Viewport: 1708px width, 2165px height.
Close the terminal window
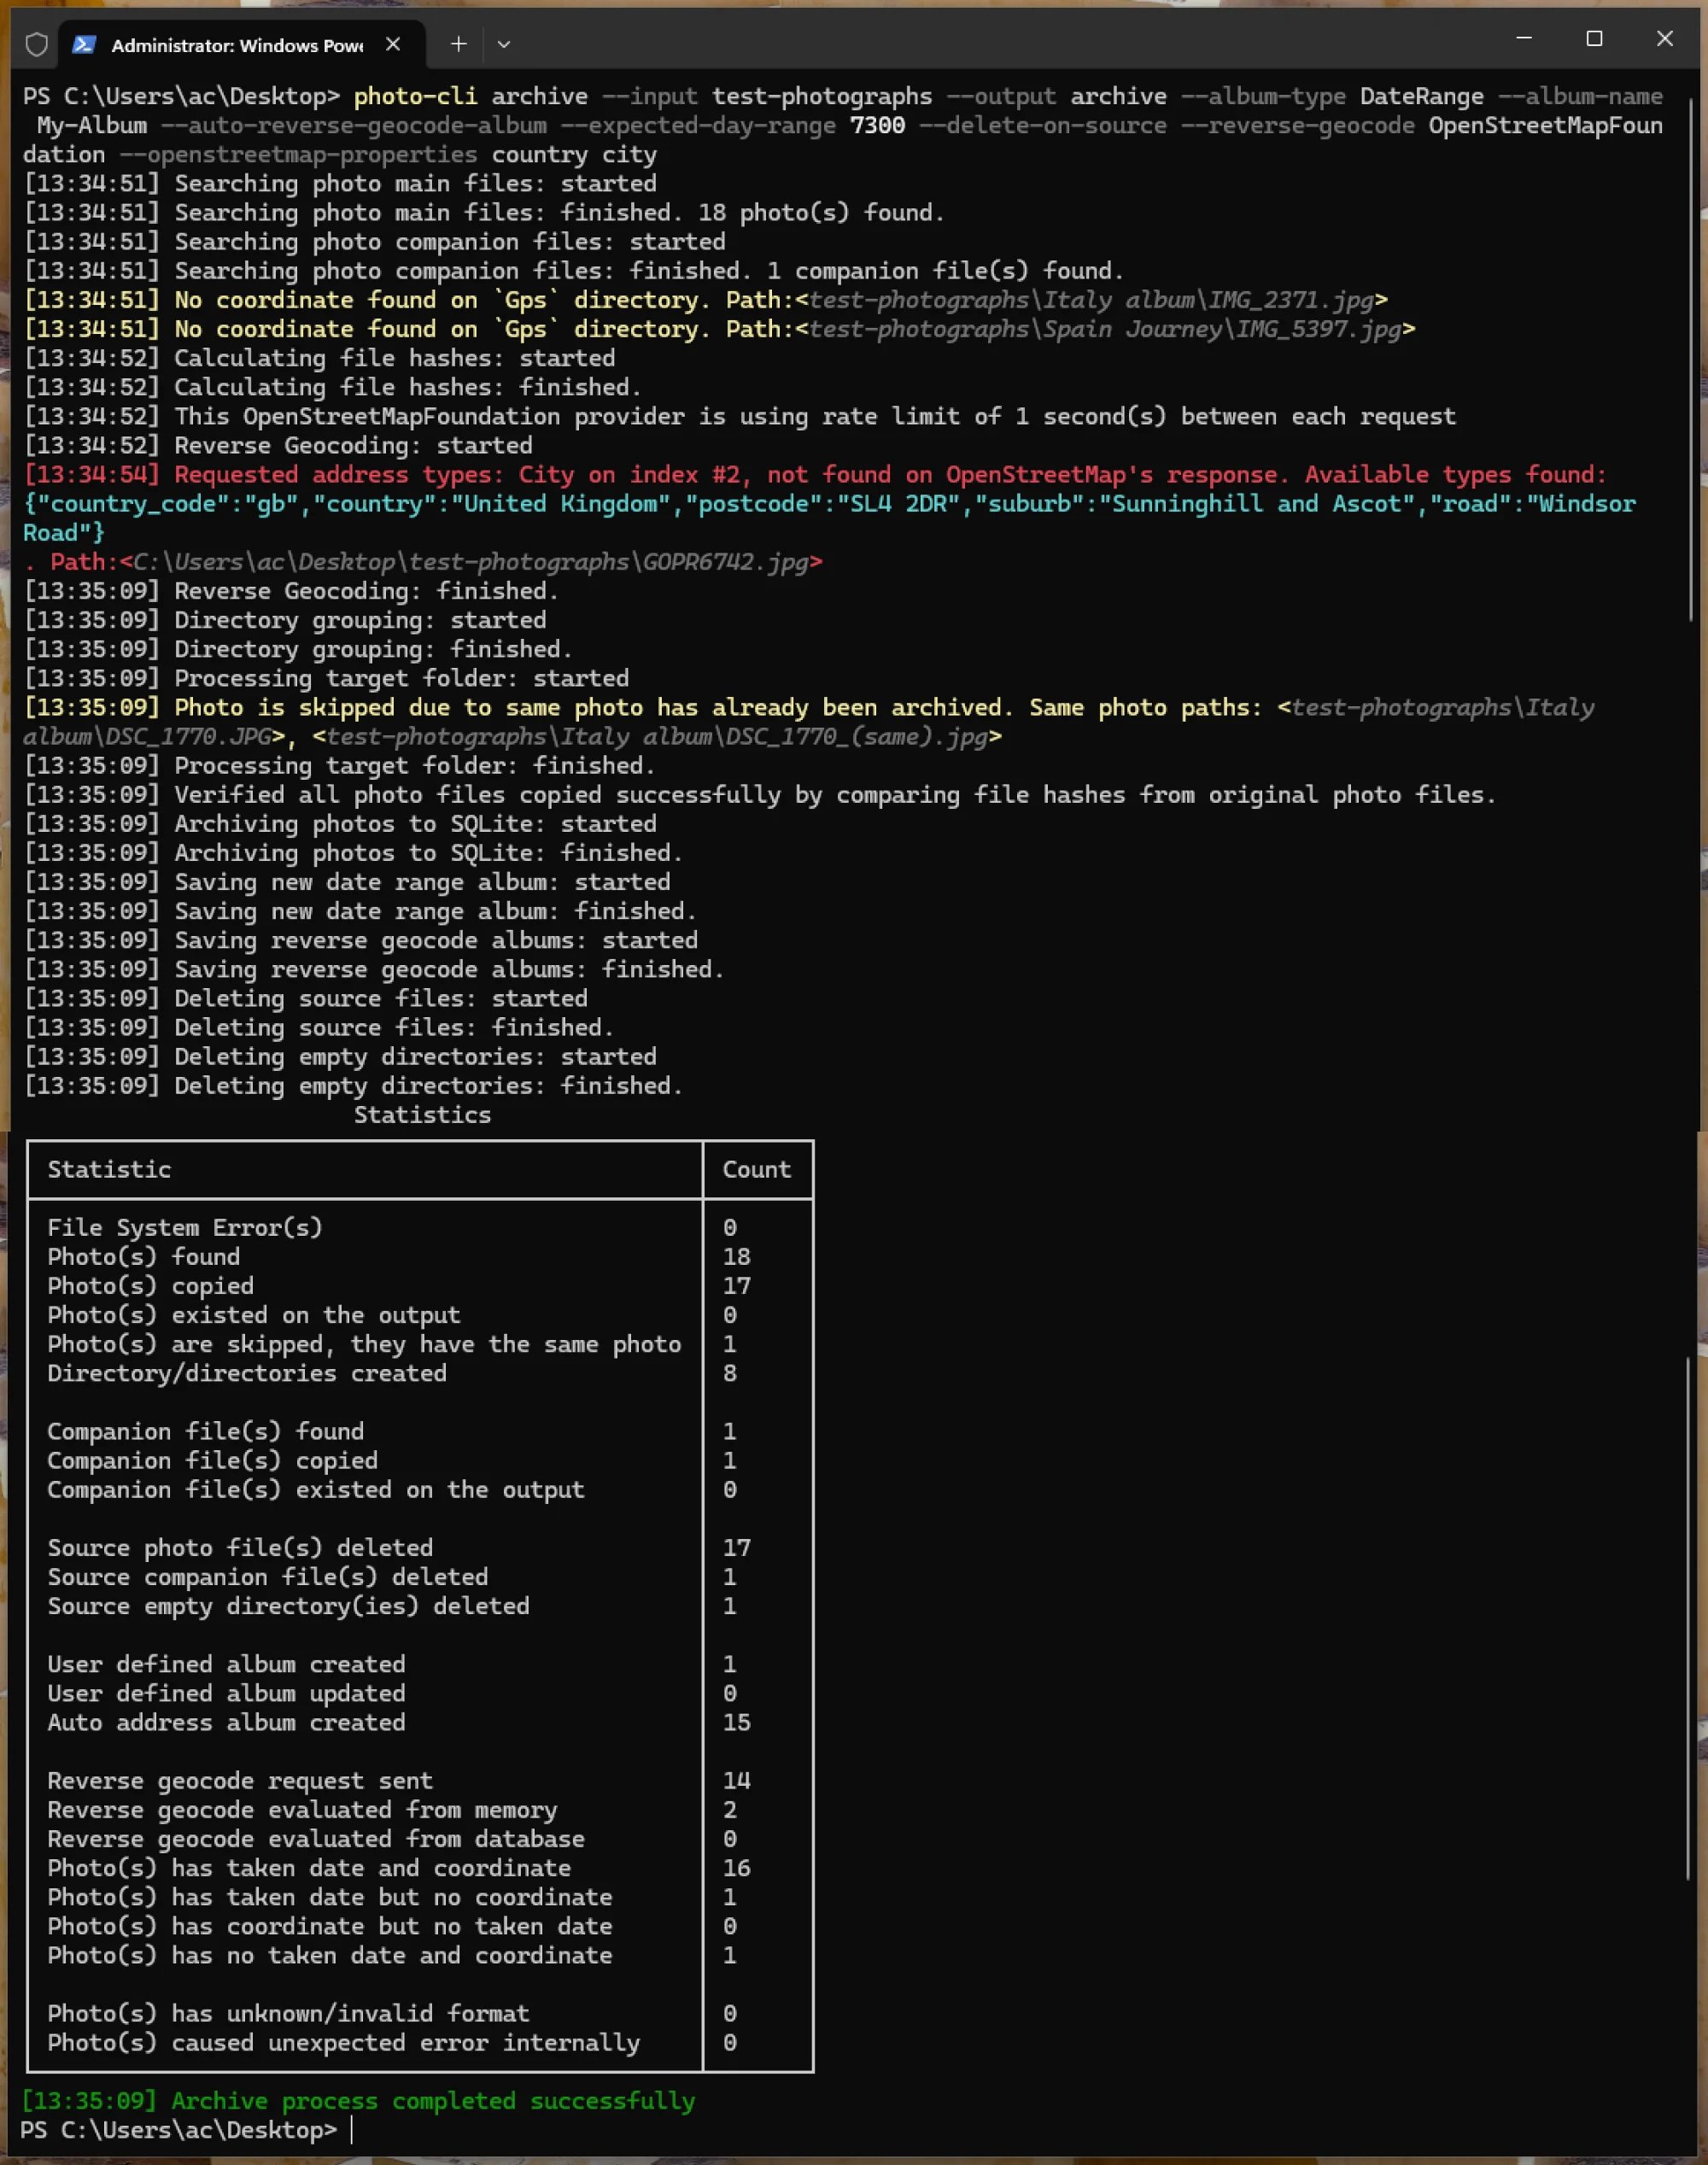click(x=1664, y=38)
